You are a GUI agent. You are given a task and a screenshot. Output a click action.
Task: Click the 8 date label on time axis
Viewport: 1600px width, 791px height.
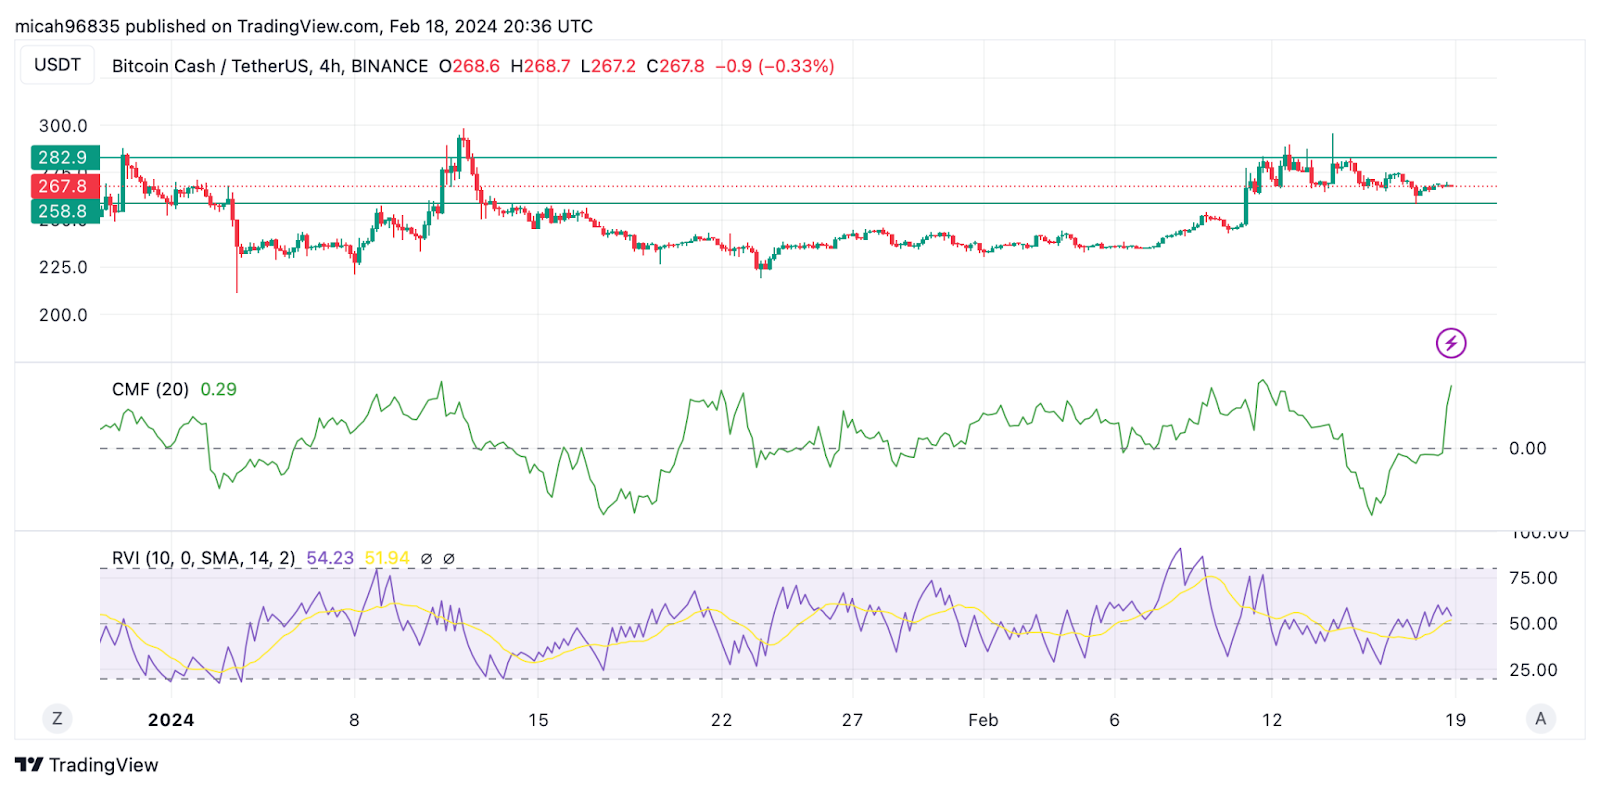(x=354, y=720)
